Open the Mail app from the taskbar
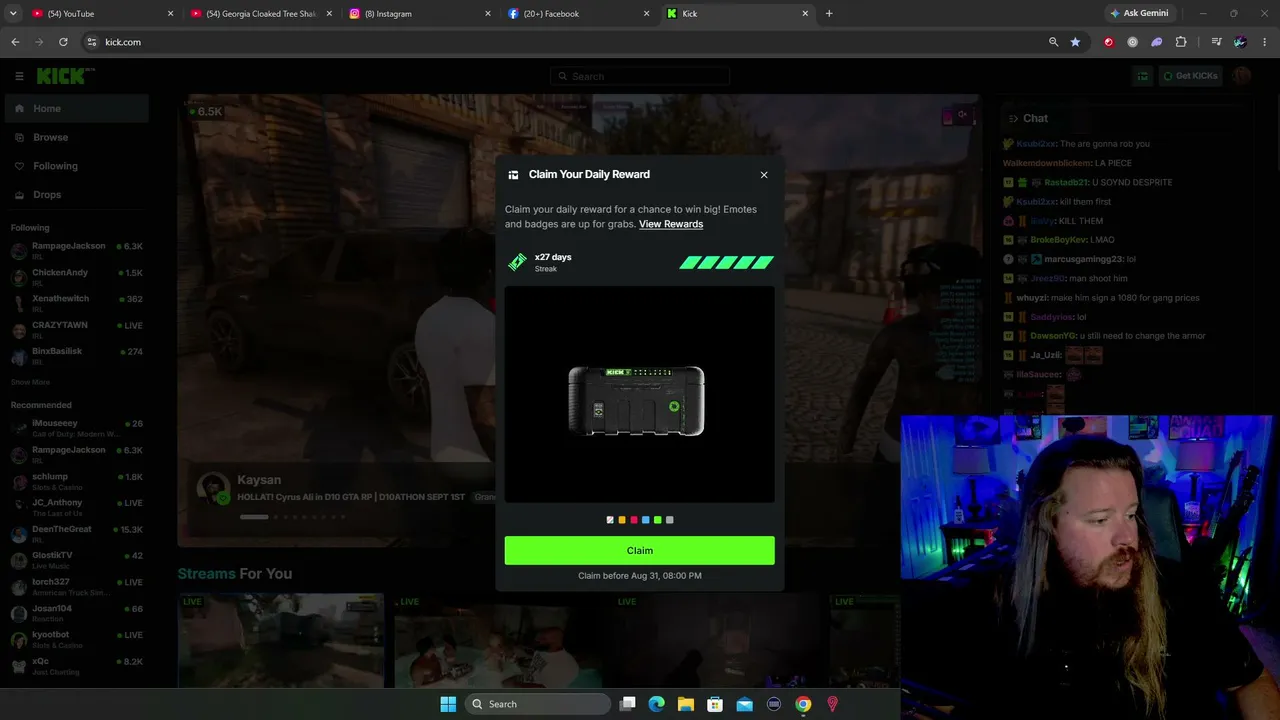1280x720 pixels. coord(745,704)
